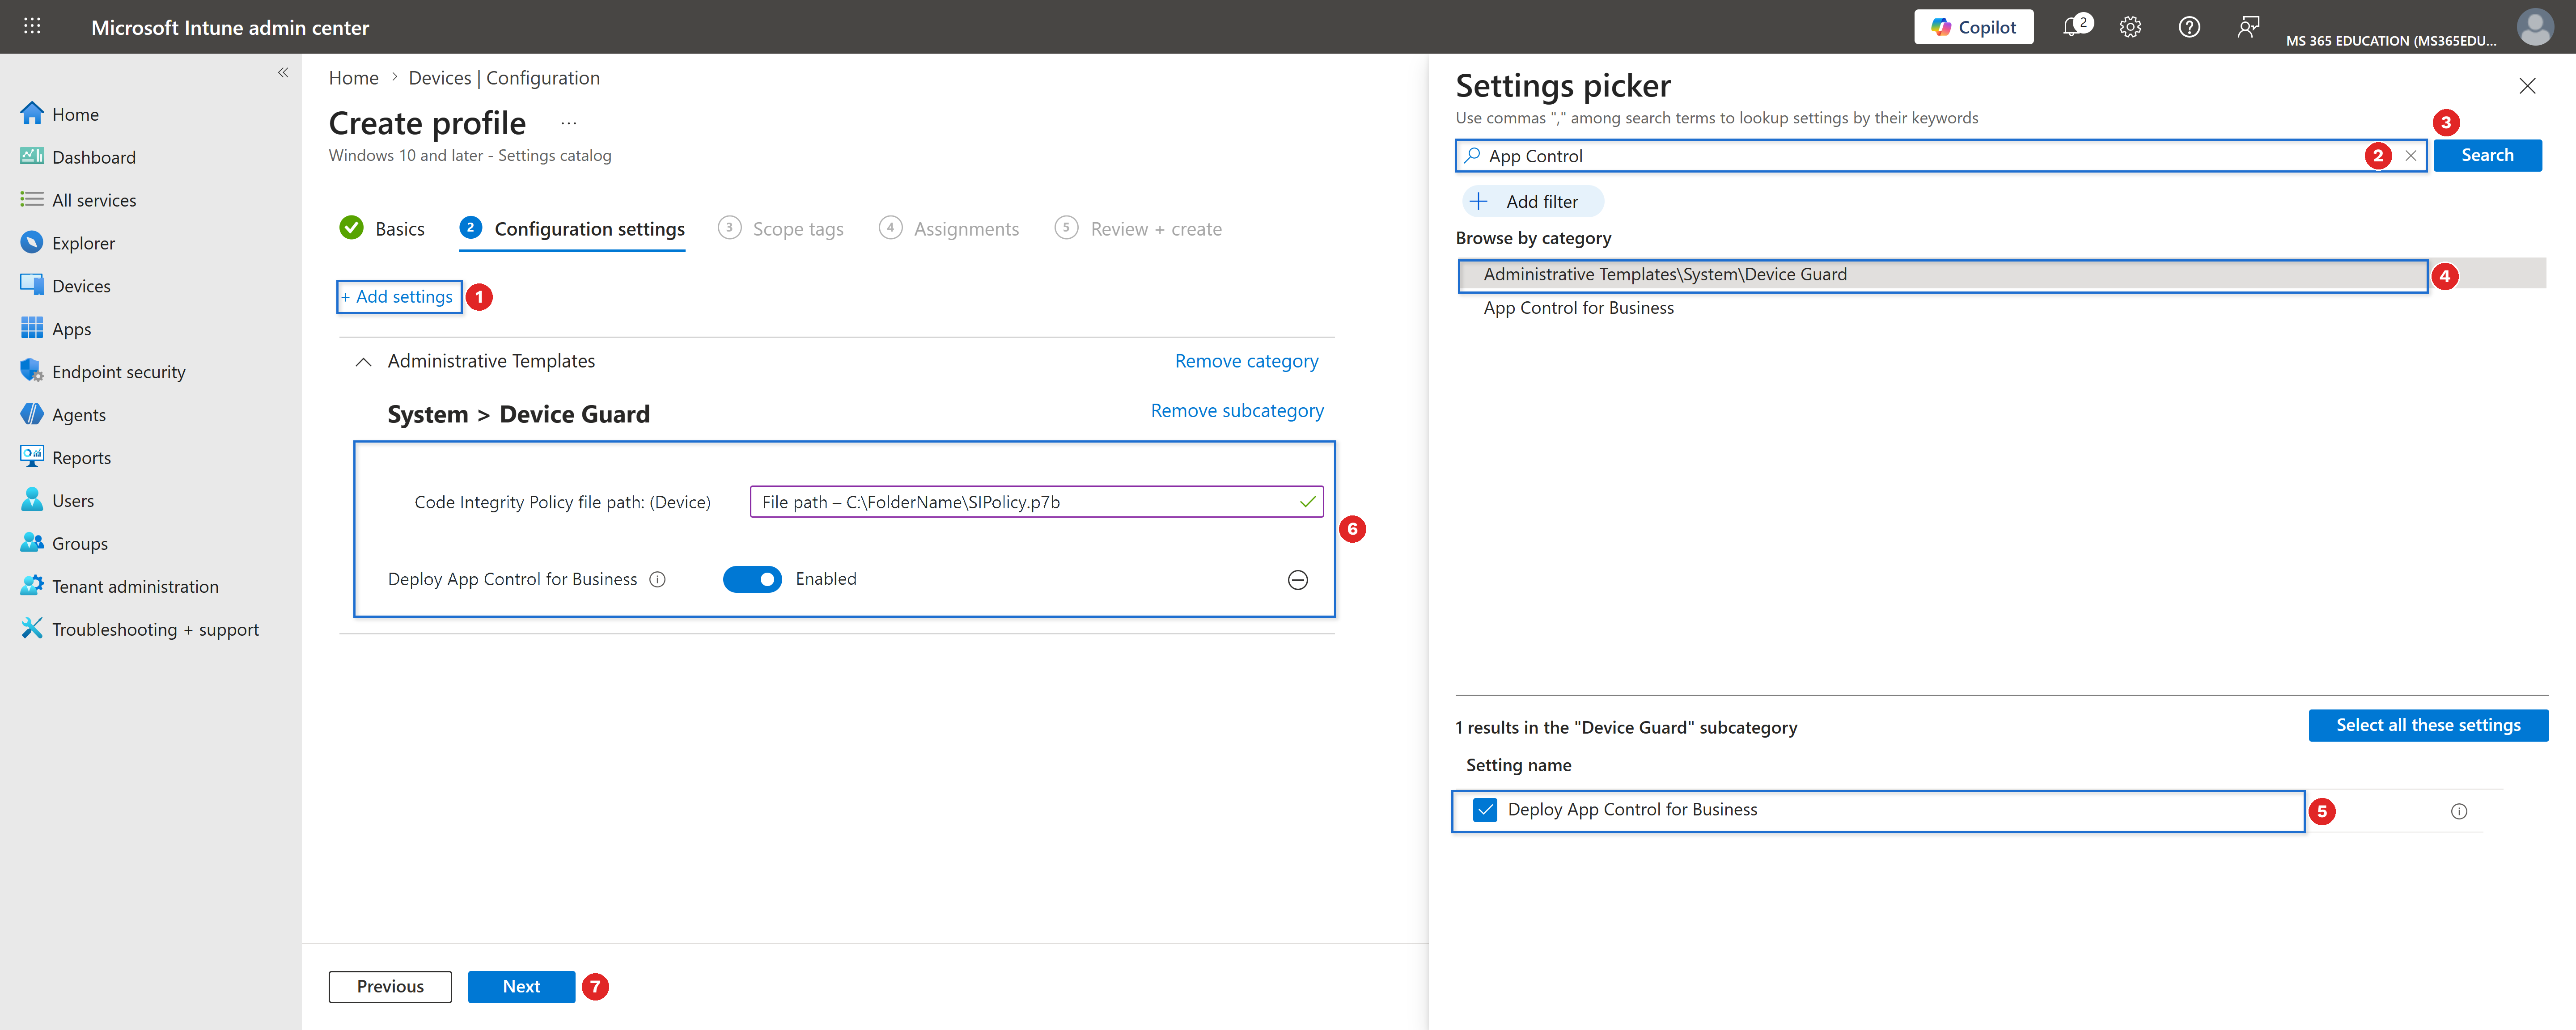Open Troubleshooting + support in sidebar

pos(139,630)
